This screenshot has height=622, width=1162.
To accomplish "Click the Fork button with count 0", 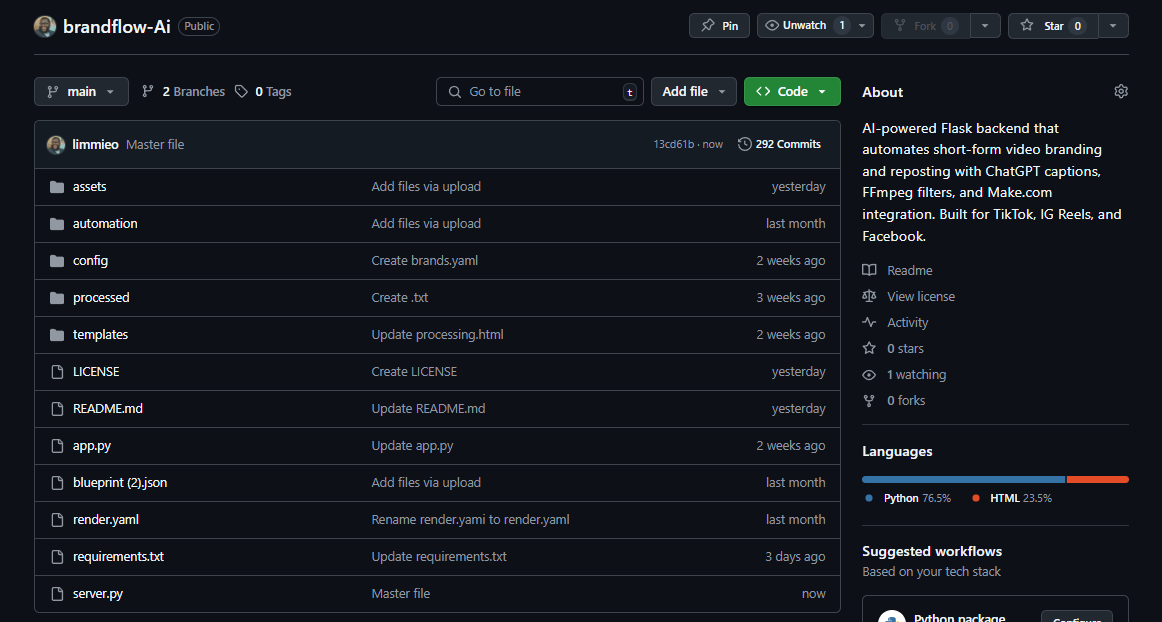I will pyautogui.click(x=926, y=26).
